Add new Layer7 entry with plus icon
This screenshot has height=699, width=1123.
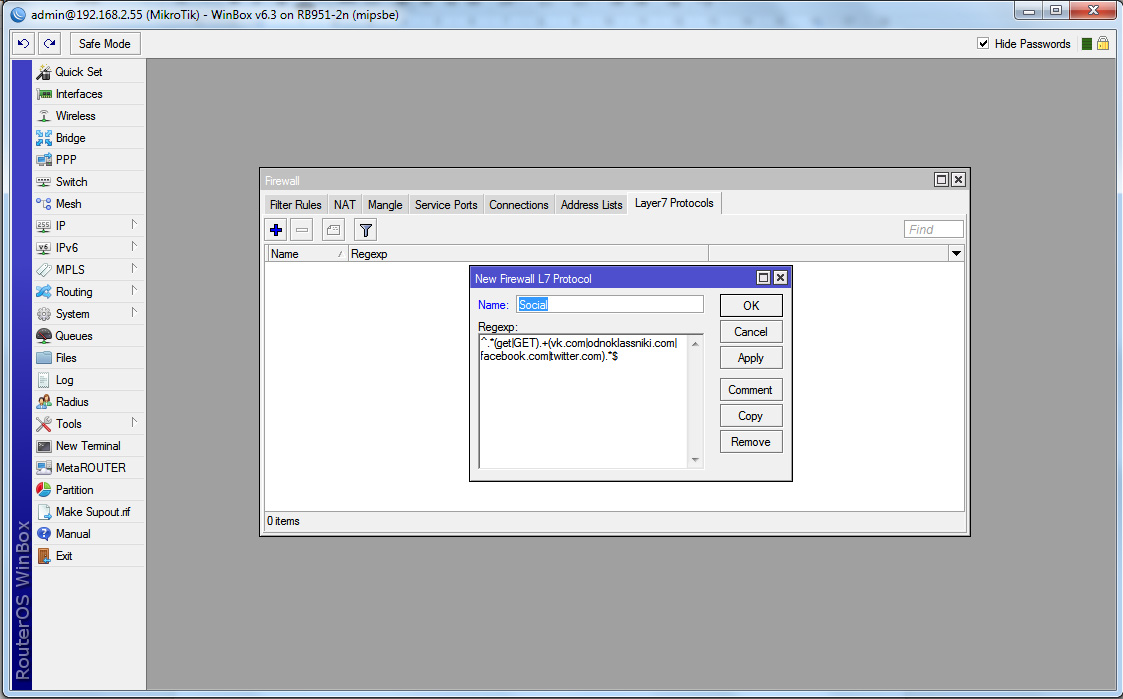pyautogui.click(x=276, y=230)
